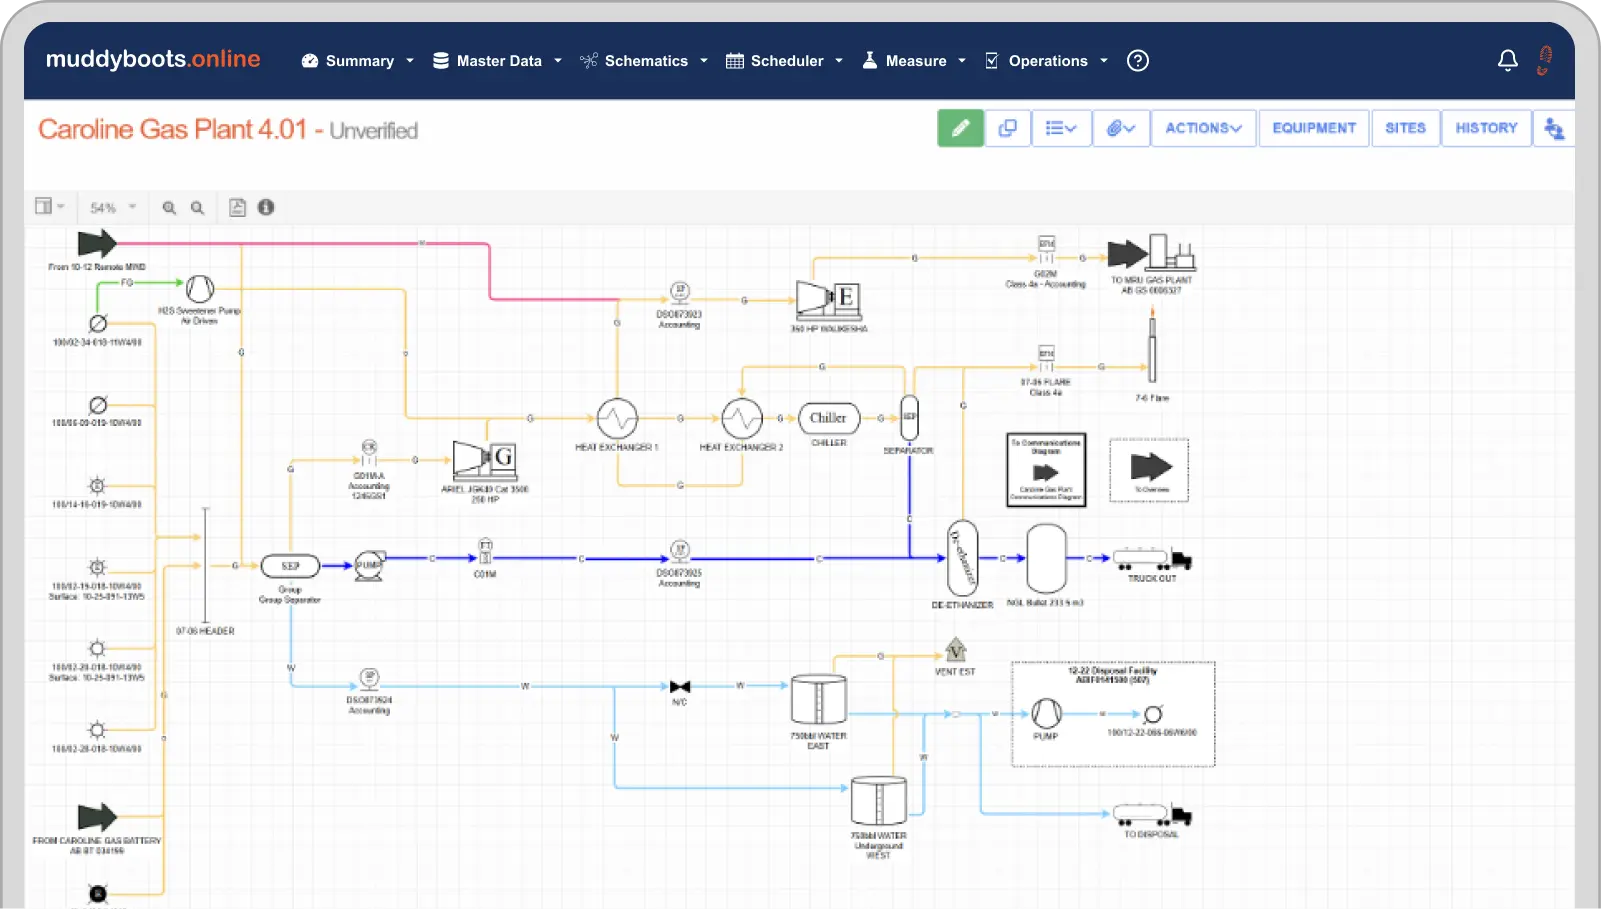Screen dimensions: 1601x909
Task: Select the Chiller symbol in the schematic
Action: (828, 418)
